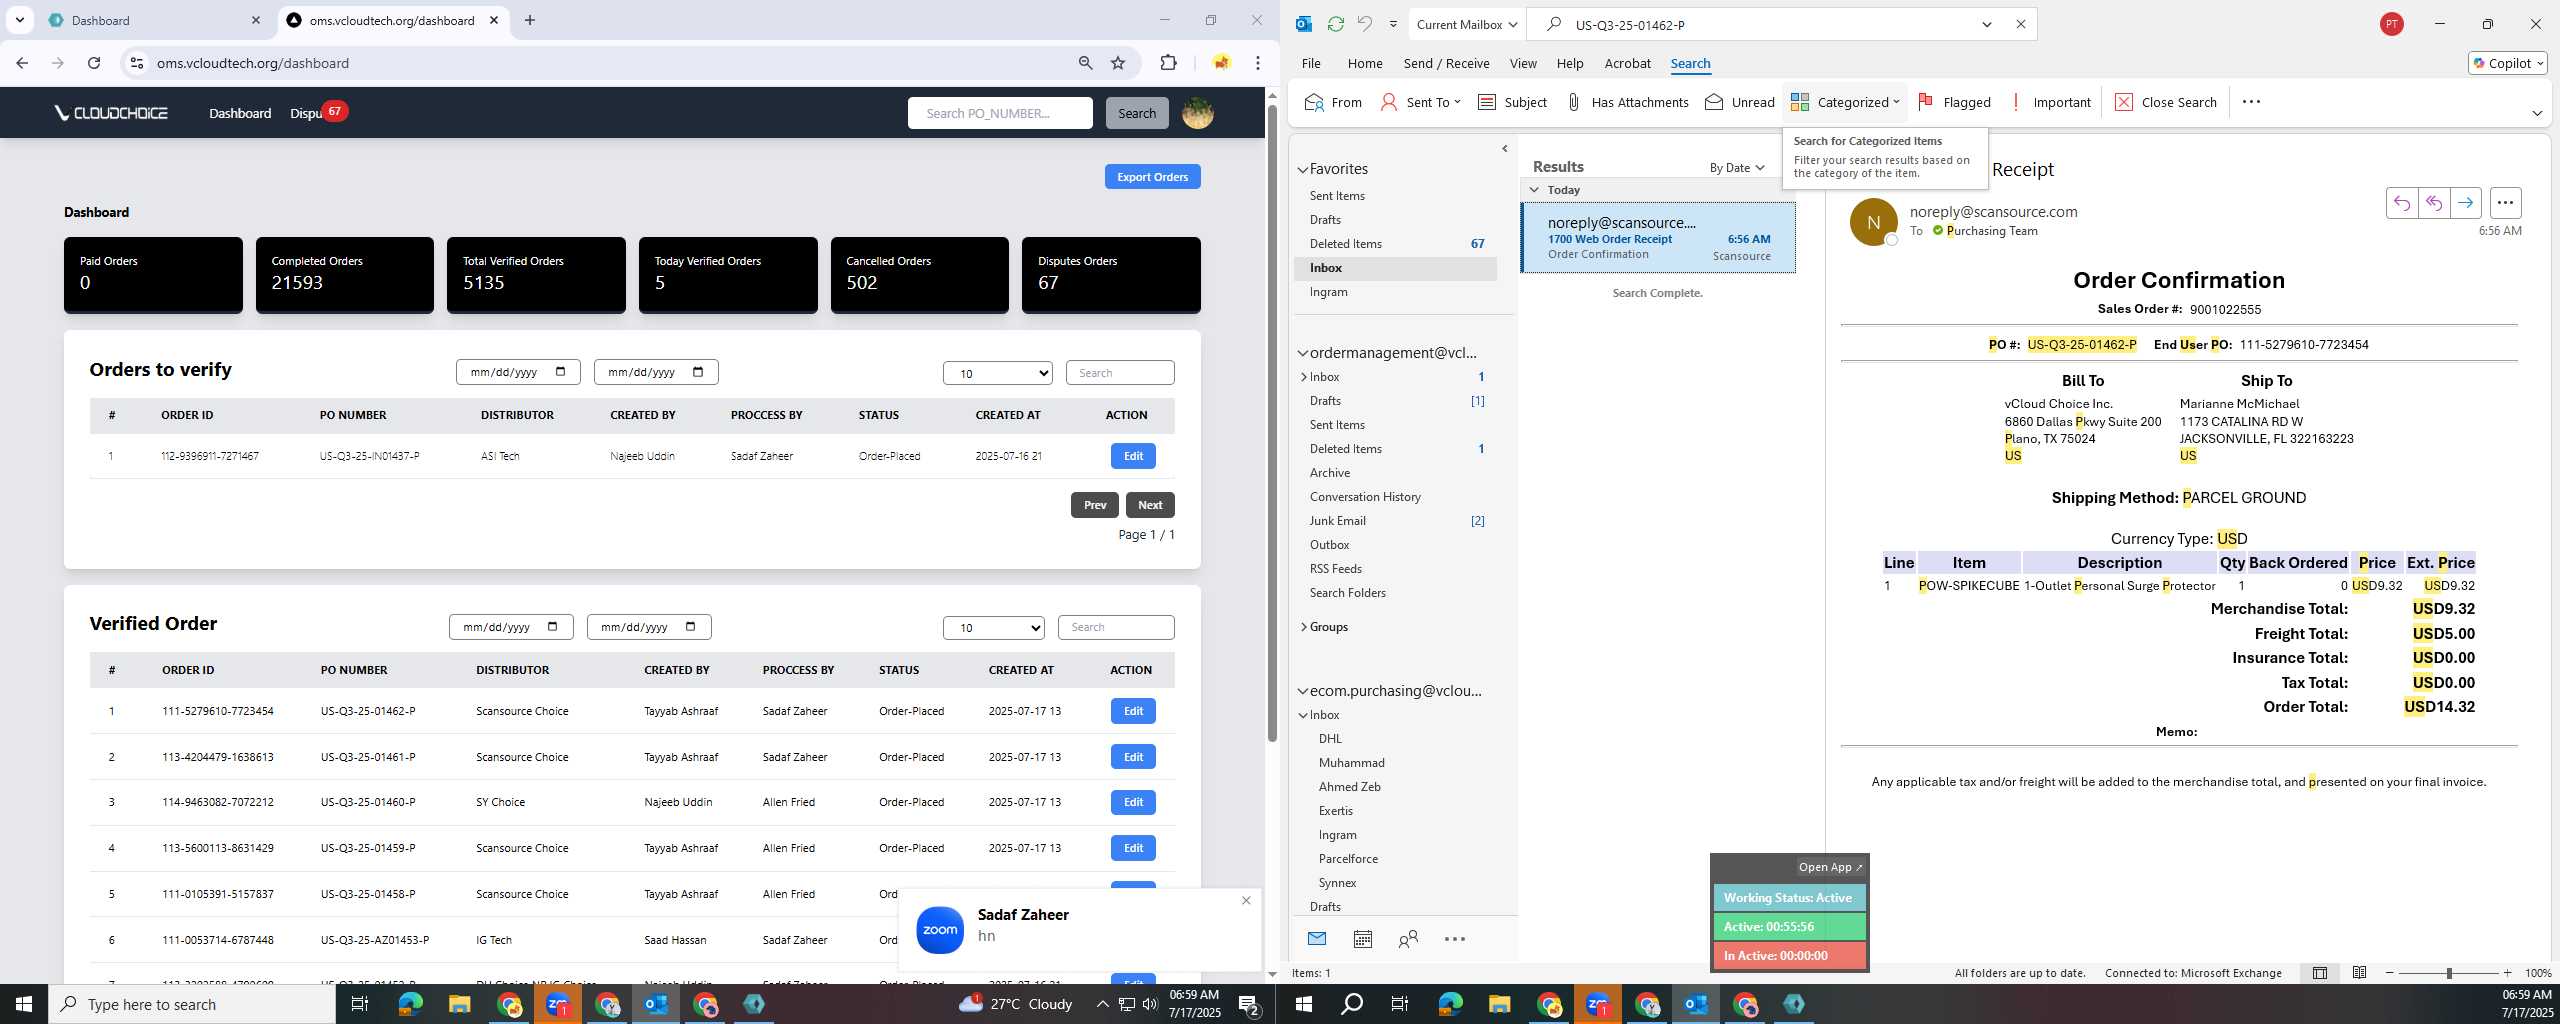Click the dashboard page vertical scrollbar
2560x1024 pixels.
1272,425
